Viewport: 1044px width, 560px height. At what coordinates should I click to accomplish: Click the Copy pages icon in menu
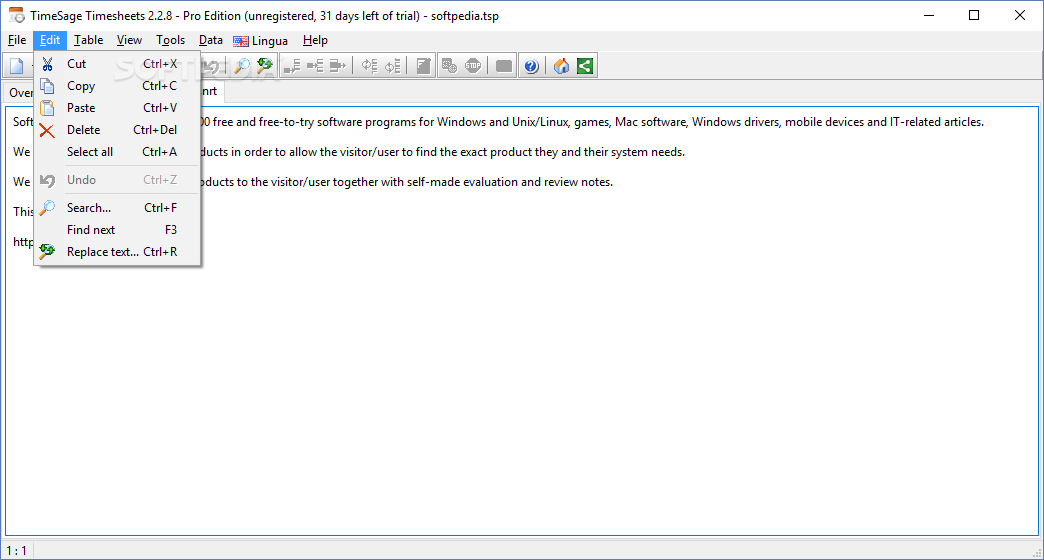point(47,86)
